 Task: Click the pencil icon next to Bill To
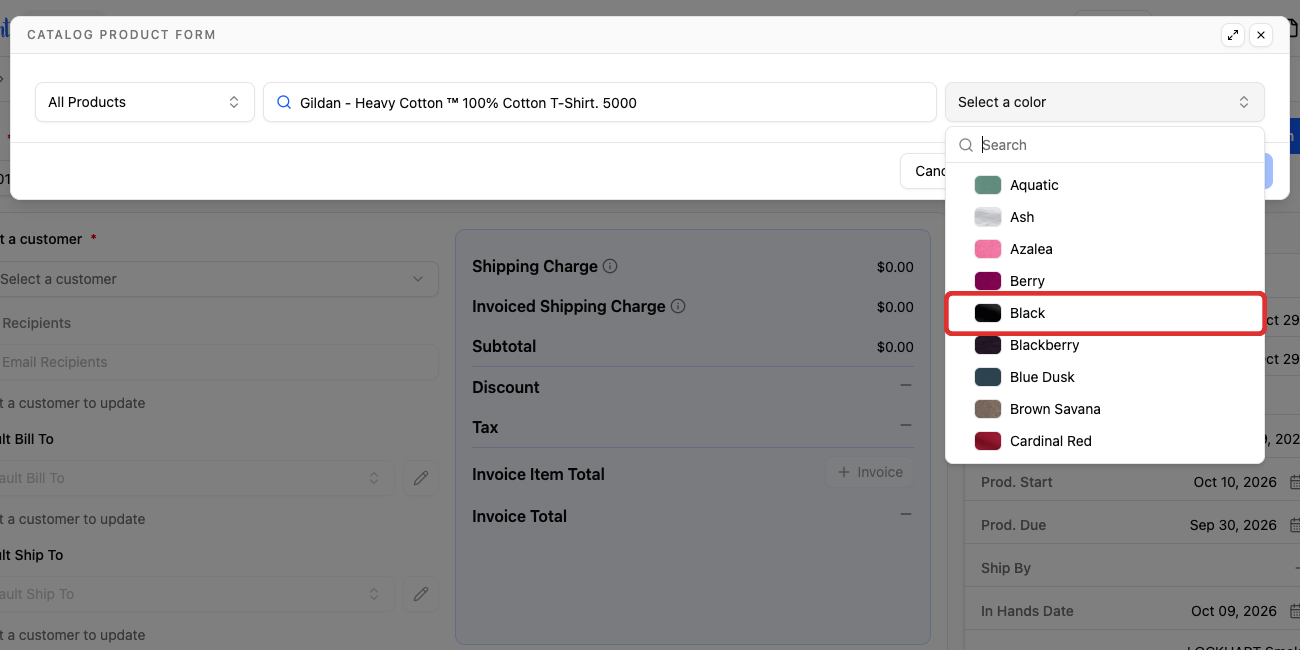pyautogui.click(x=421, y=478)
